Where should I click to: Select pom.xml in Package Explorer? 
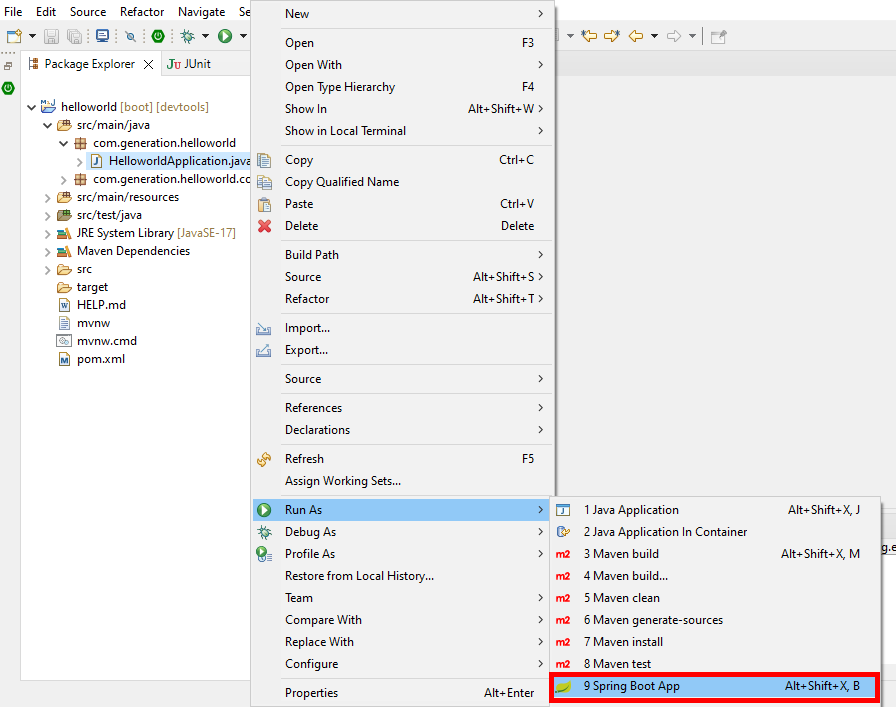pos(101,360)
